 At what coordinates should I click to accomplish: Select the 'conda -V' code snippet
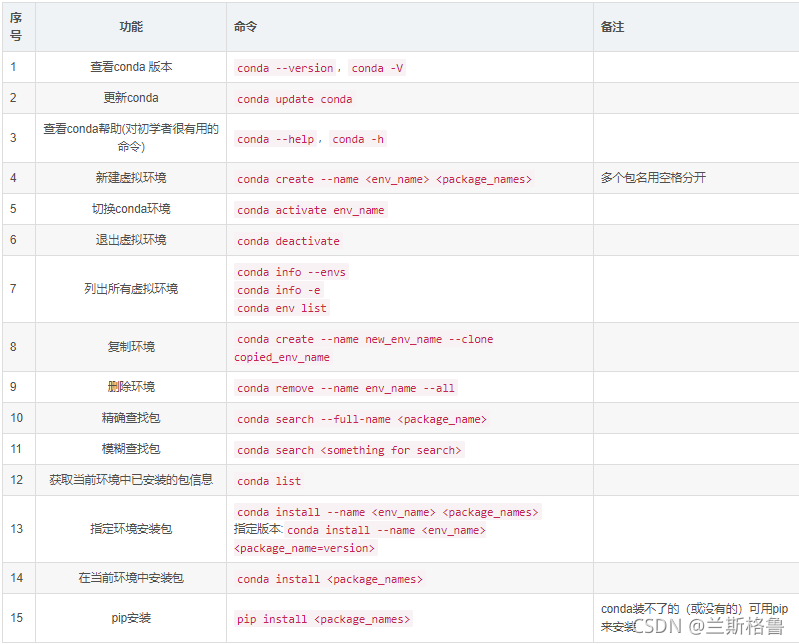(377, 68)
